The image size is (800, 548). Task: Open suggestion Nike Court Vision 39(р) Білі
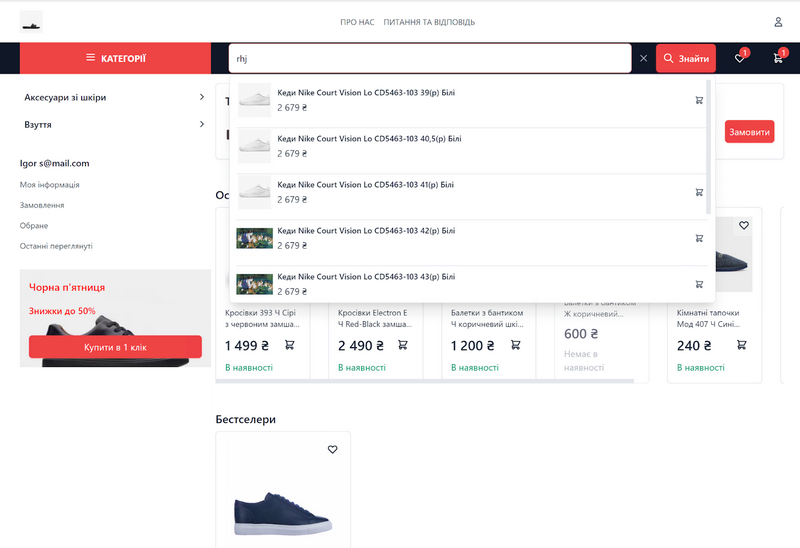pyautogui.click(x=366, y=92)
